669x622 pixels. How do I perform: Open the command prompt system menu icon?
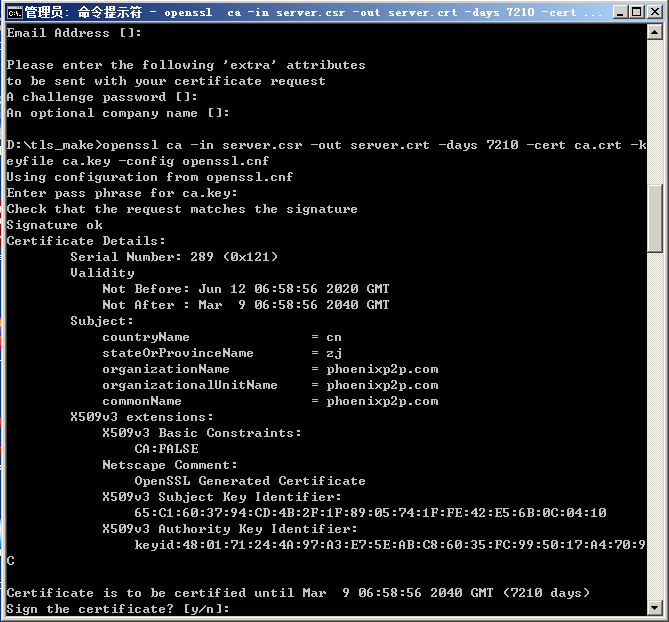pos(14,13)
